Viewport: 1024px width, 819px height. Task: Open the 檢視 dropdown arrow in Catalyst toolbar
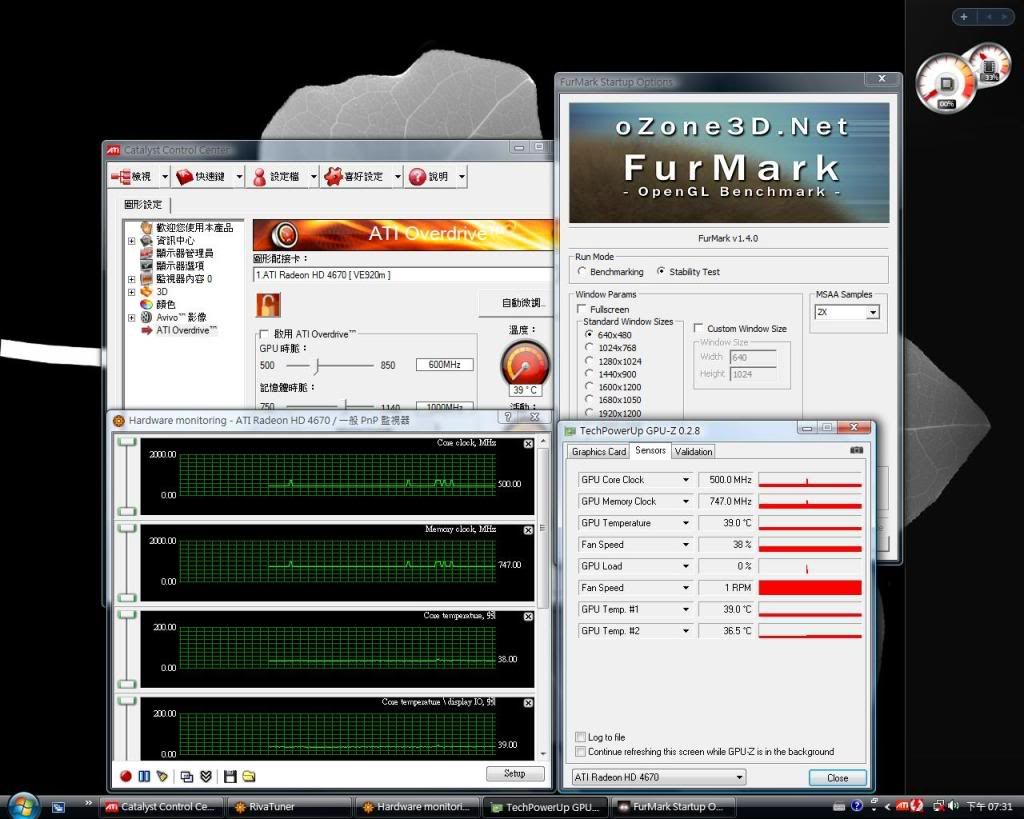click(165, 176)
